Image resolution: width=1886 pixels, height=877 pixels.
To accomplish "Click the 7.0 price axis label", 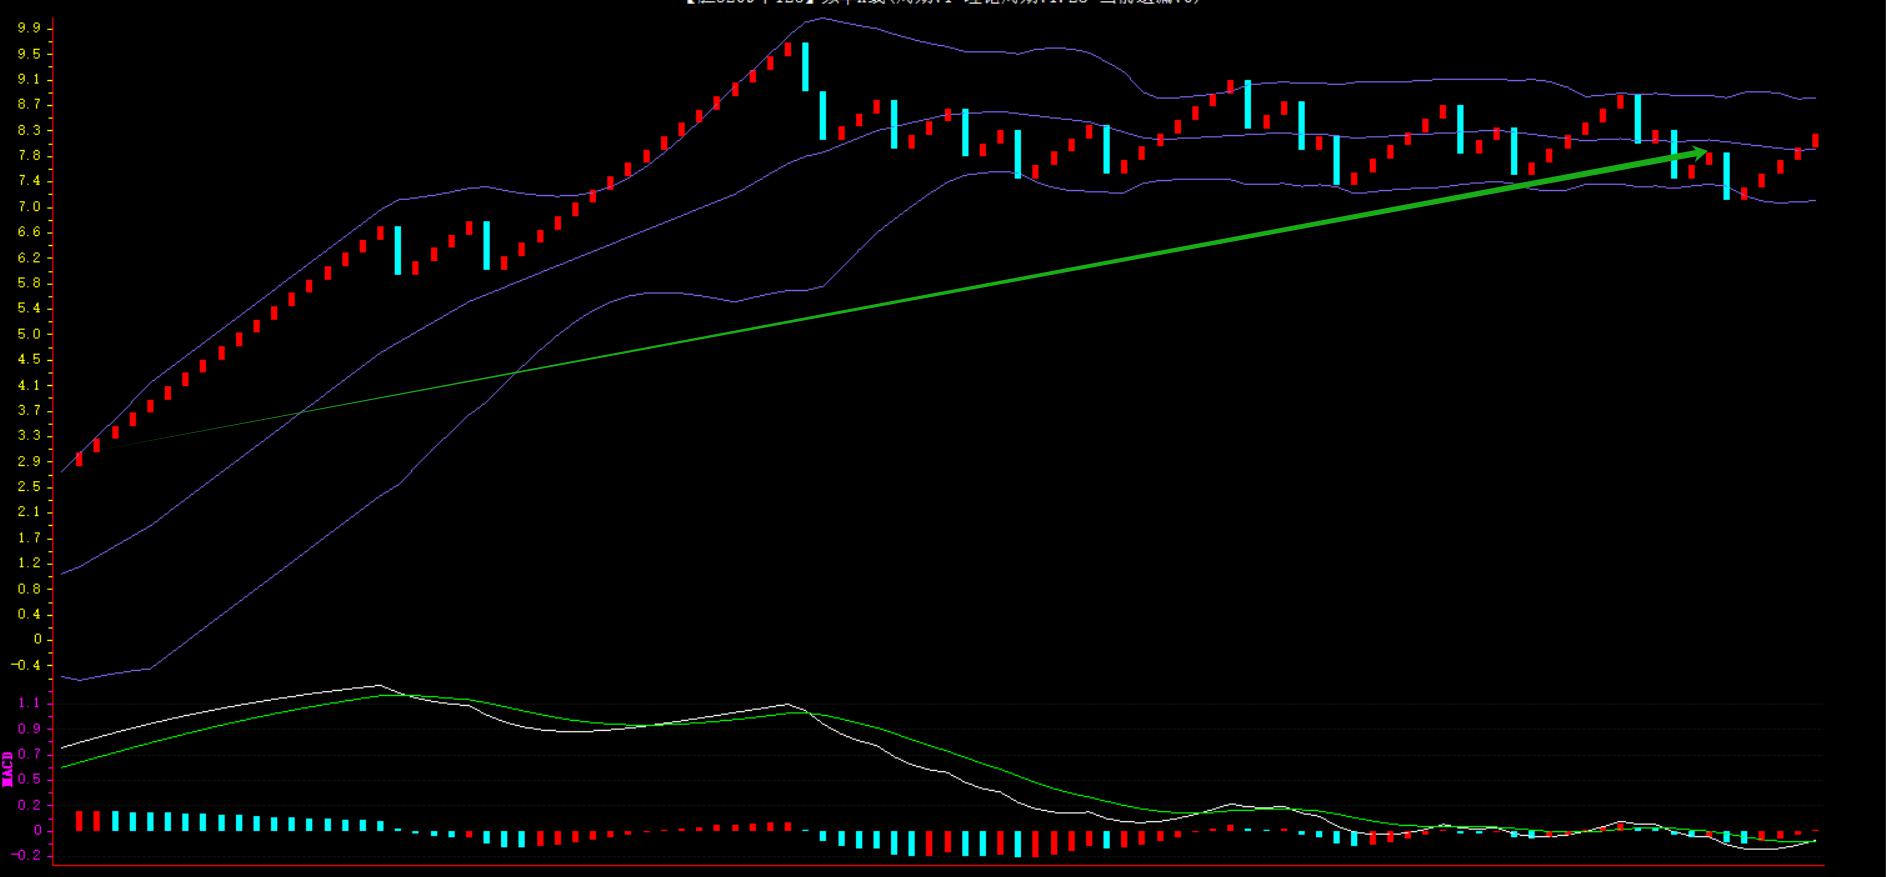I will pyautogui.click(x=29, y=207).
